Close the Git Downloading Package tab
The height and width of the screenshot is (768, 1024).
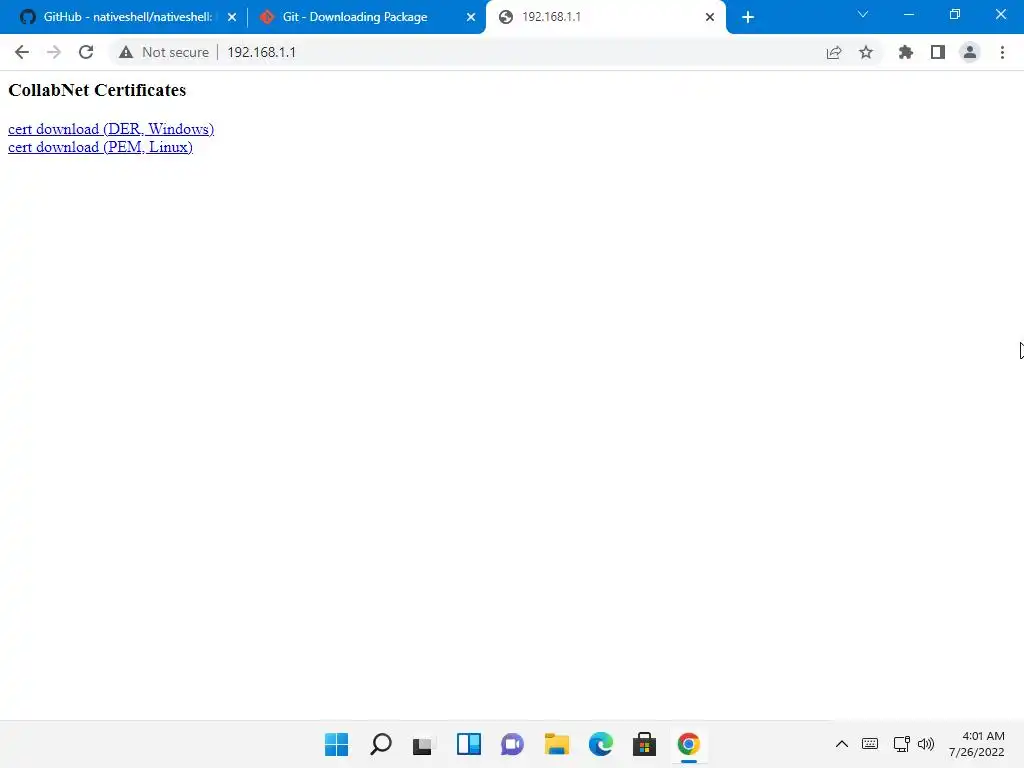tap(471, 17)
